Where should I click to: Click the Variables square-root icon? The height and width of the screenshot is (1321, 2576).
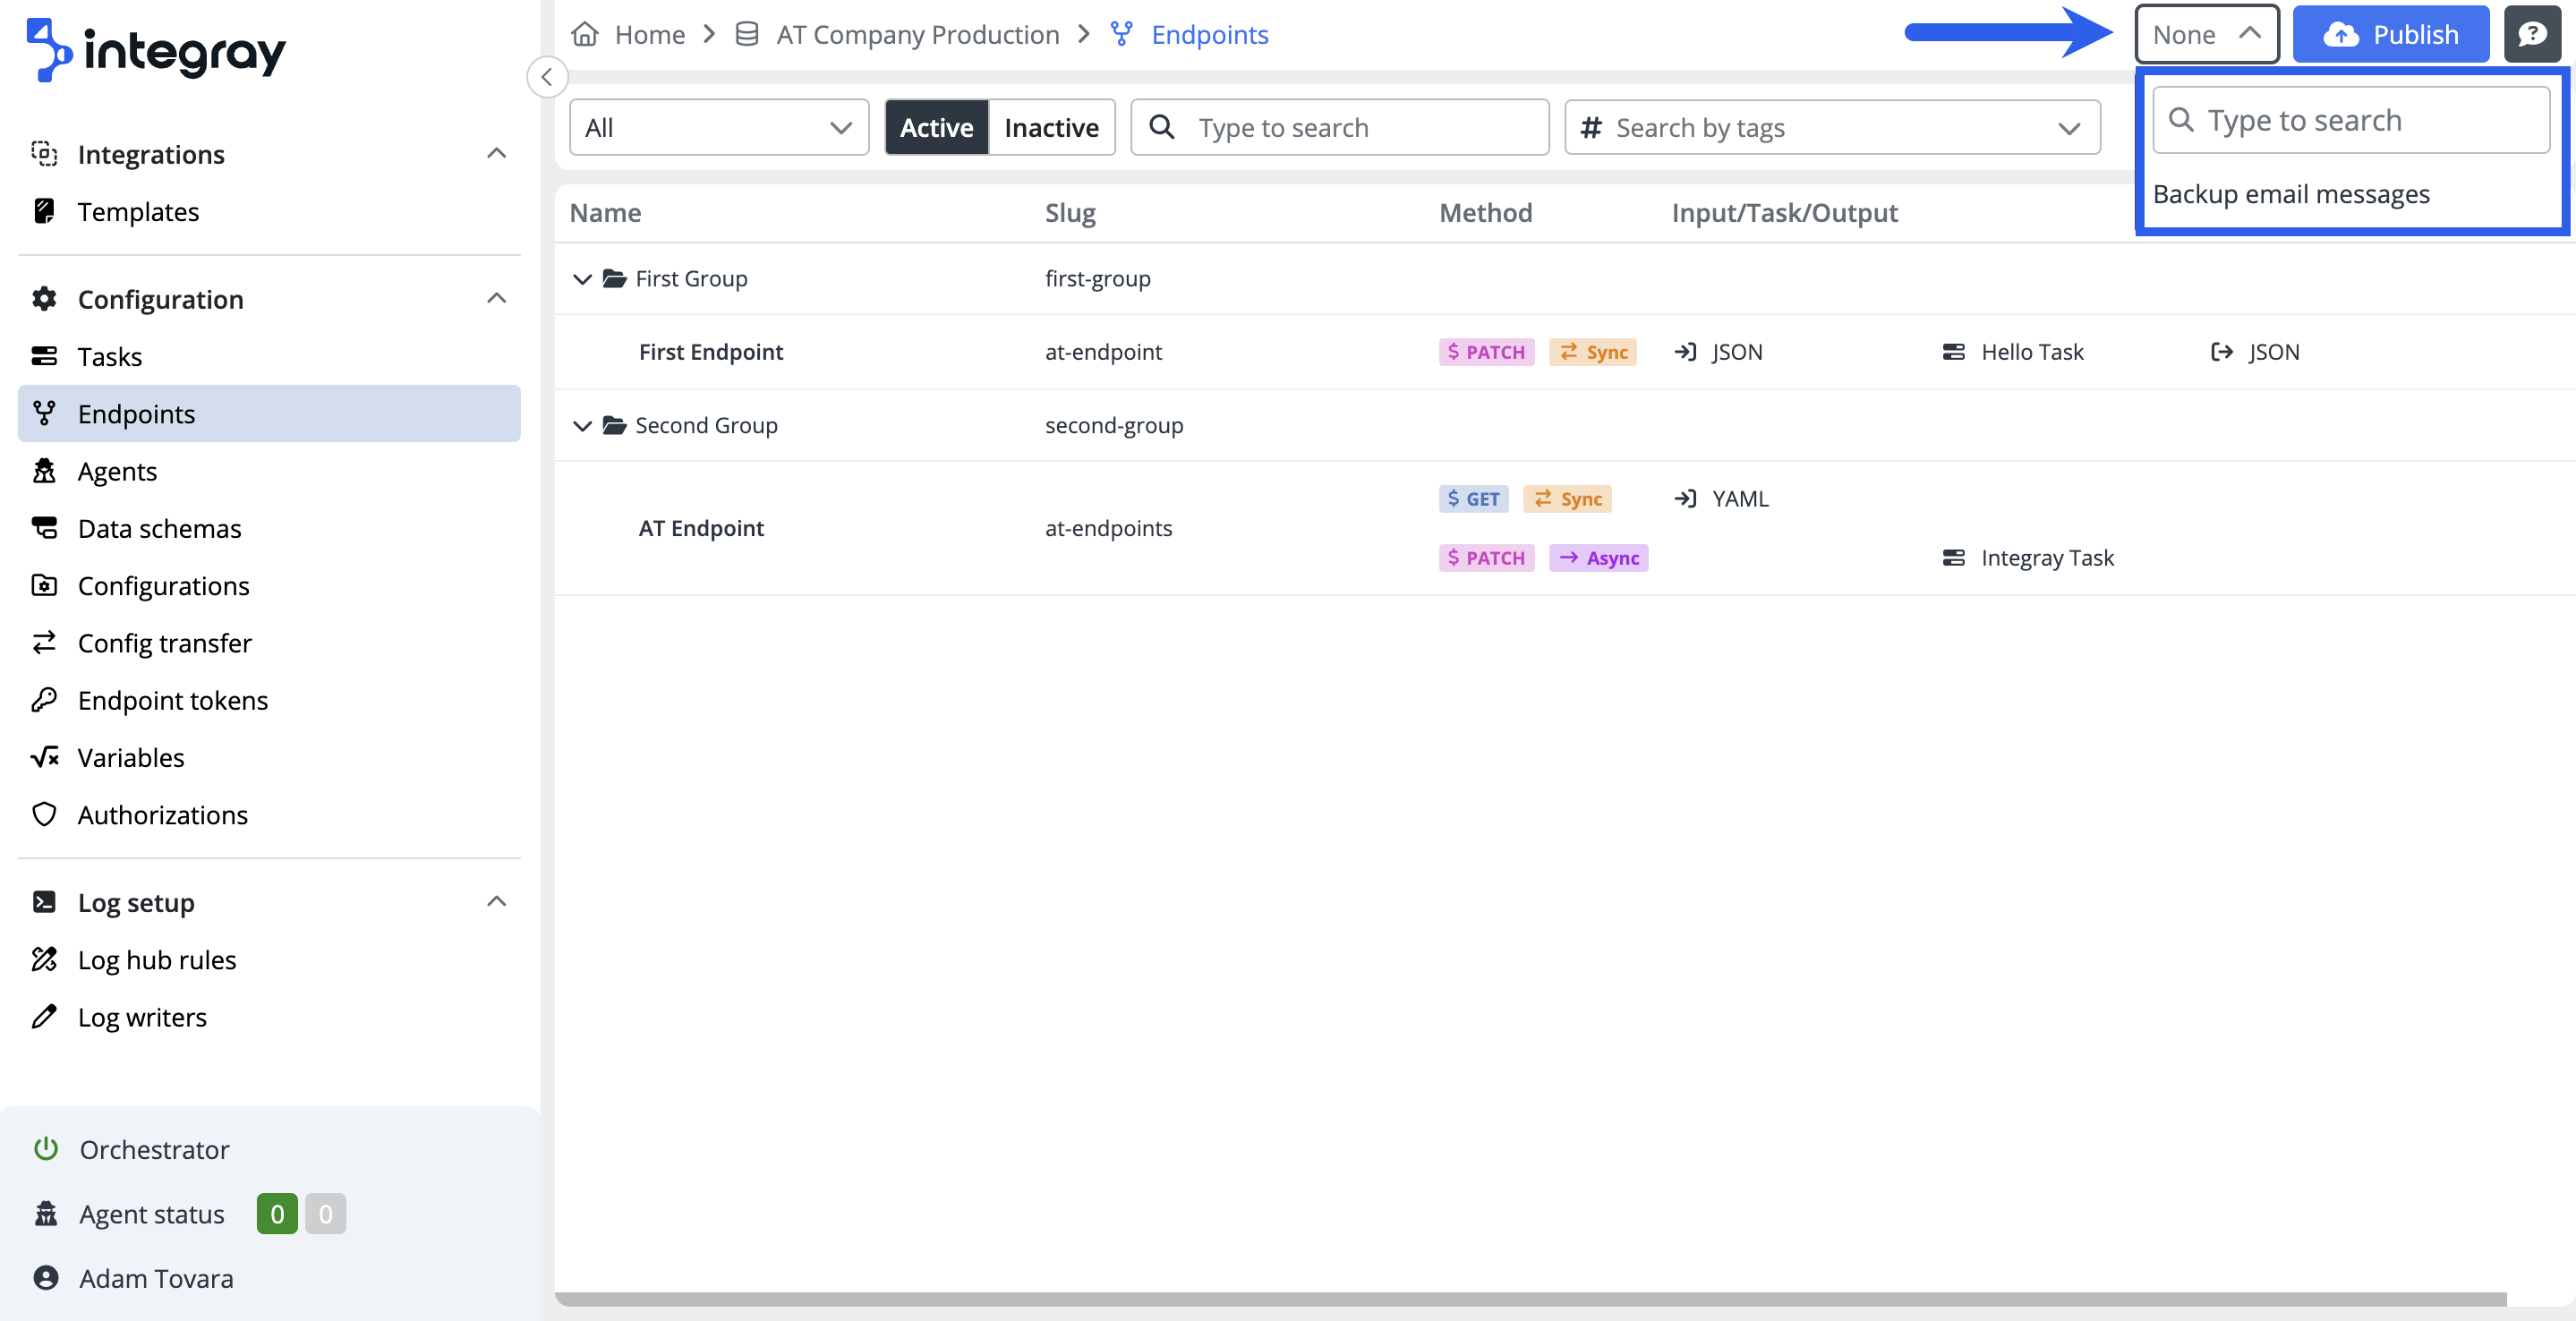[x=44, y=757]
